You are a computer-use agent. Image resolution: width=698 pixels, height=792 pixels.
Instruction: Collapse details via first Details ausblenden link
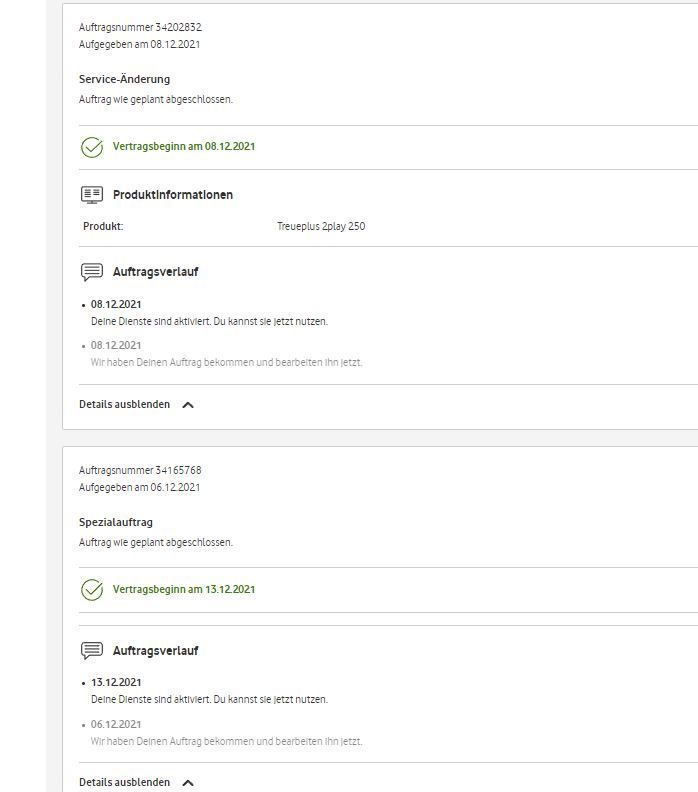click(x=125, y=405)
